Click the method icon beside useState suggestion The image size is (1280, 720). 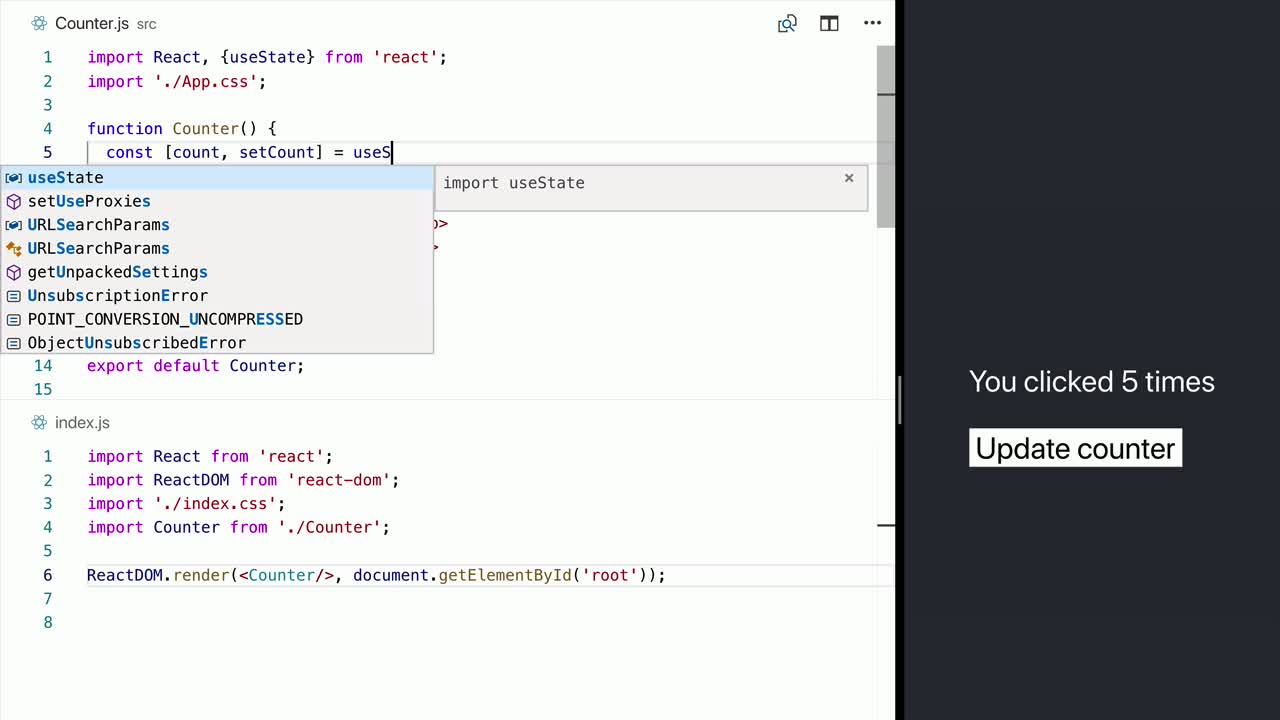[13, 177]
